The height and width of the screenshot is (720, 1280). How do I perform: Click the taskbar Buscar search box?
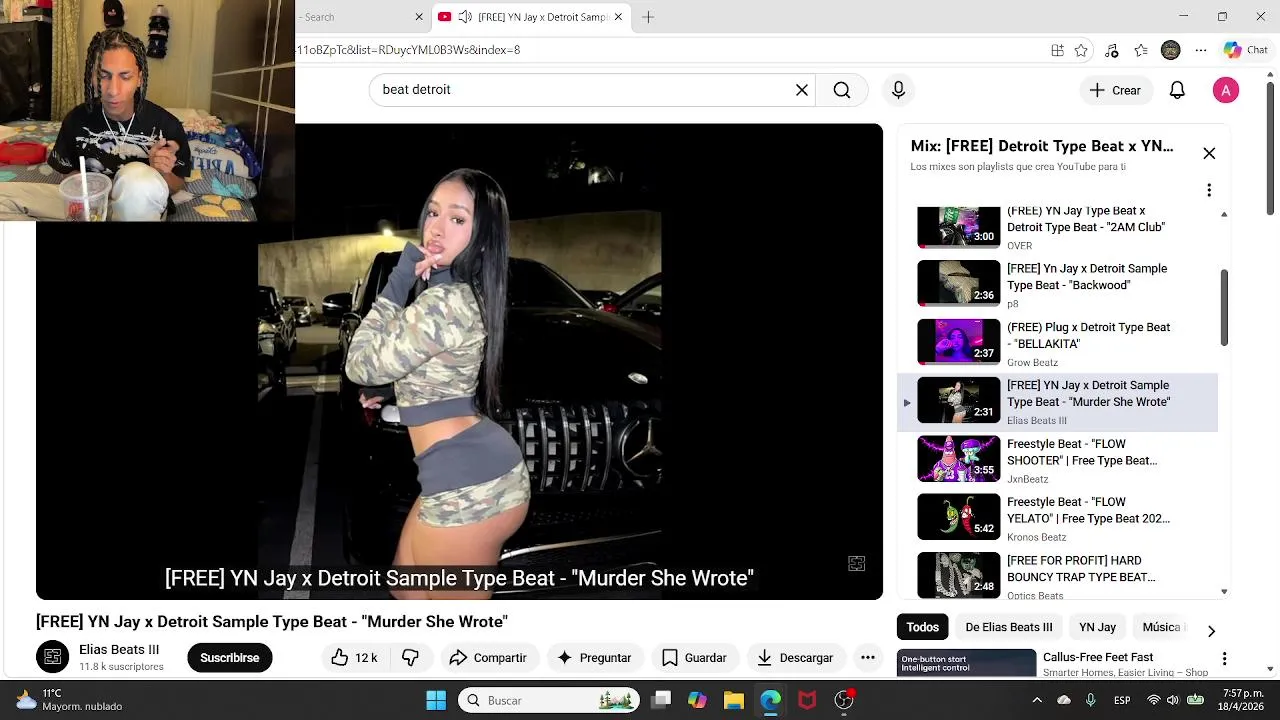point(549,700)
